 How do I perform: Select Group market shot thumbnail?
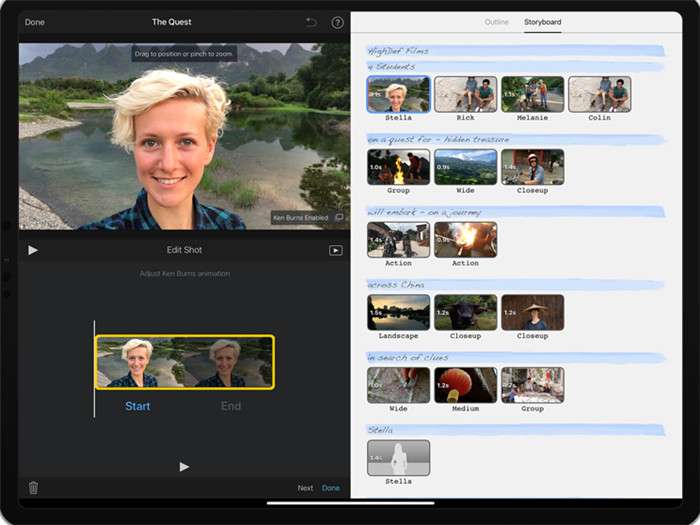(532, 385)
